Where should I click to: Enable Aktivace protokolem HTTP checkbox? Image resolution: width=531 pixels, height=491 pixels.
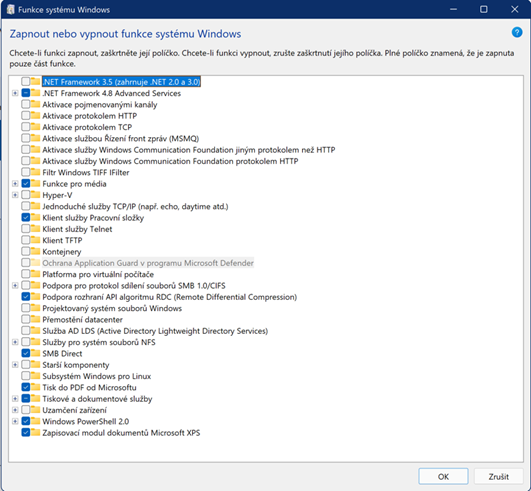(25, 115)
